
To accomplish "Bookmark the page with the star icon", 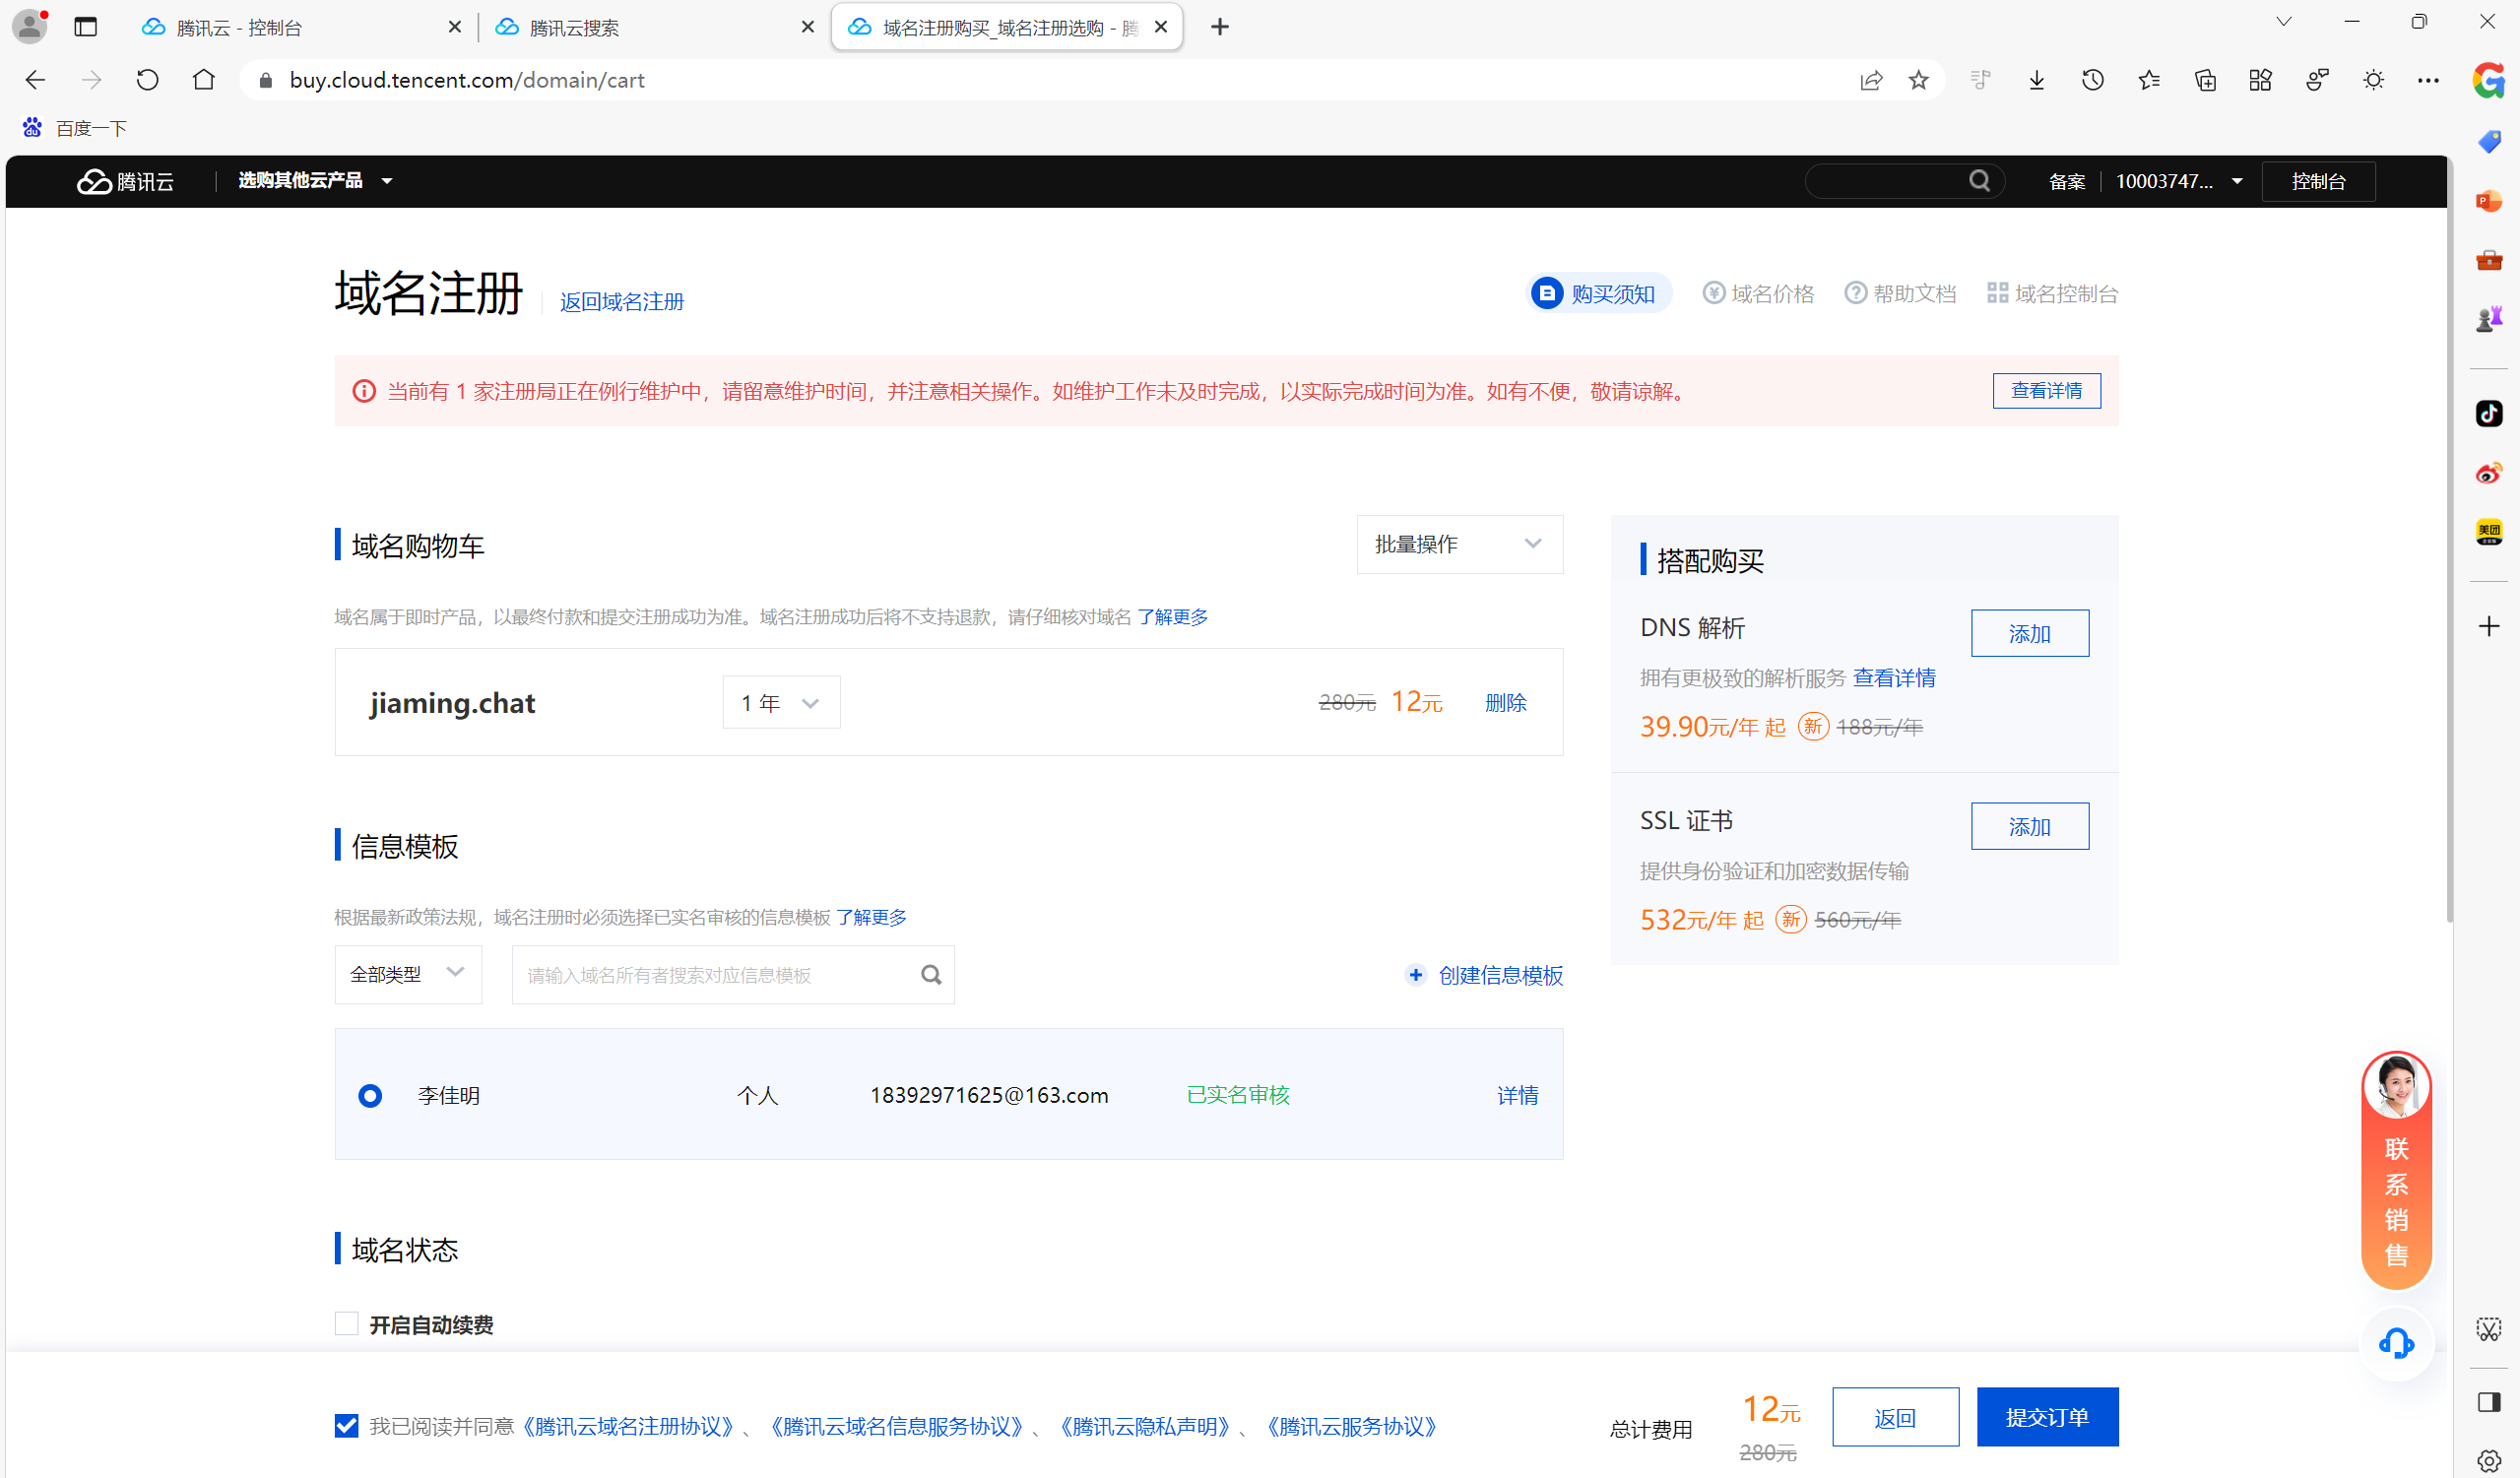I will [x=1917, y=80].
